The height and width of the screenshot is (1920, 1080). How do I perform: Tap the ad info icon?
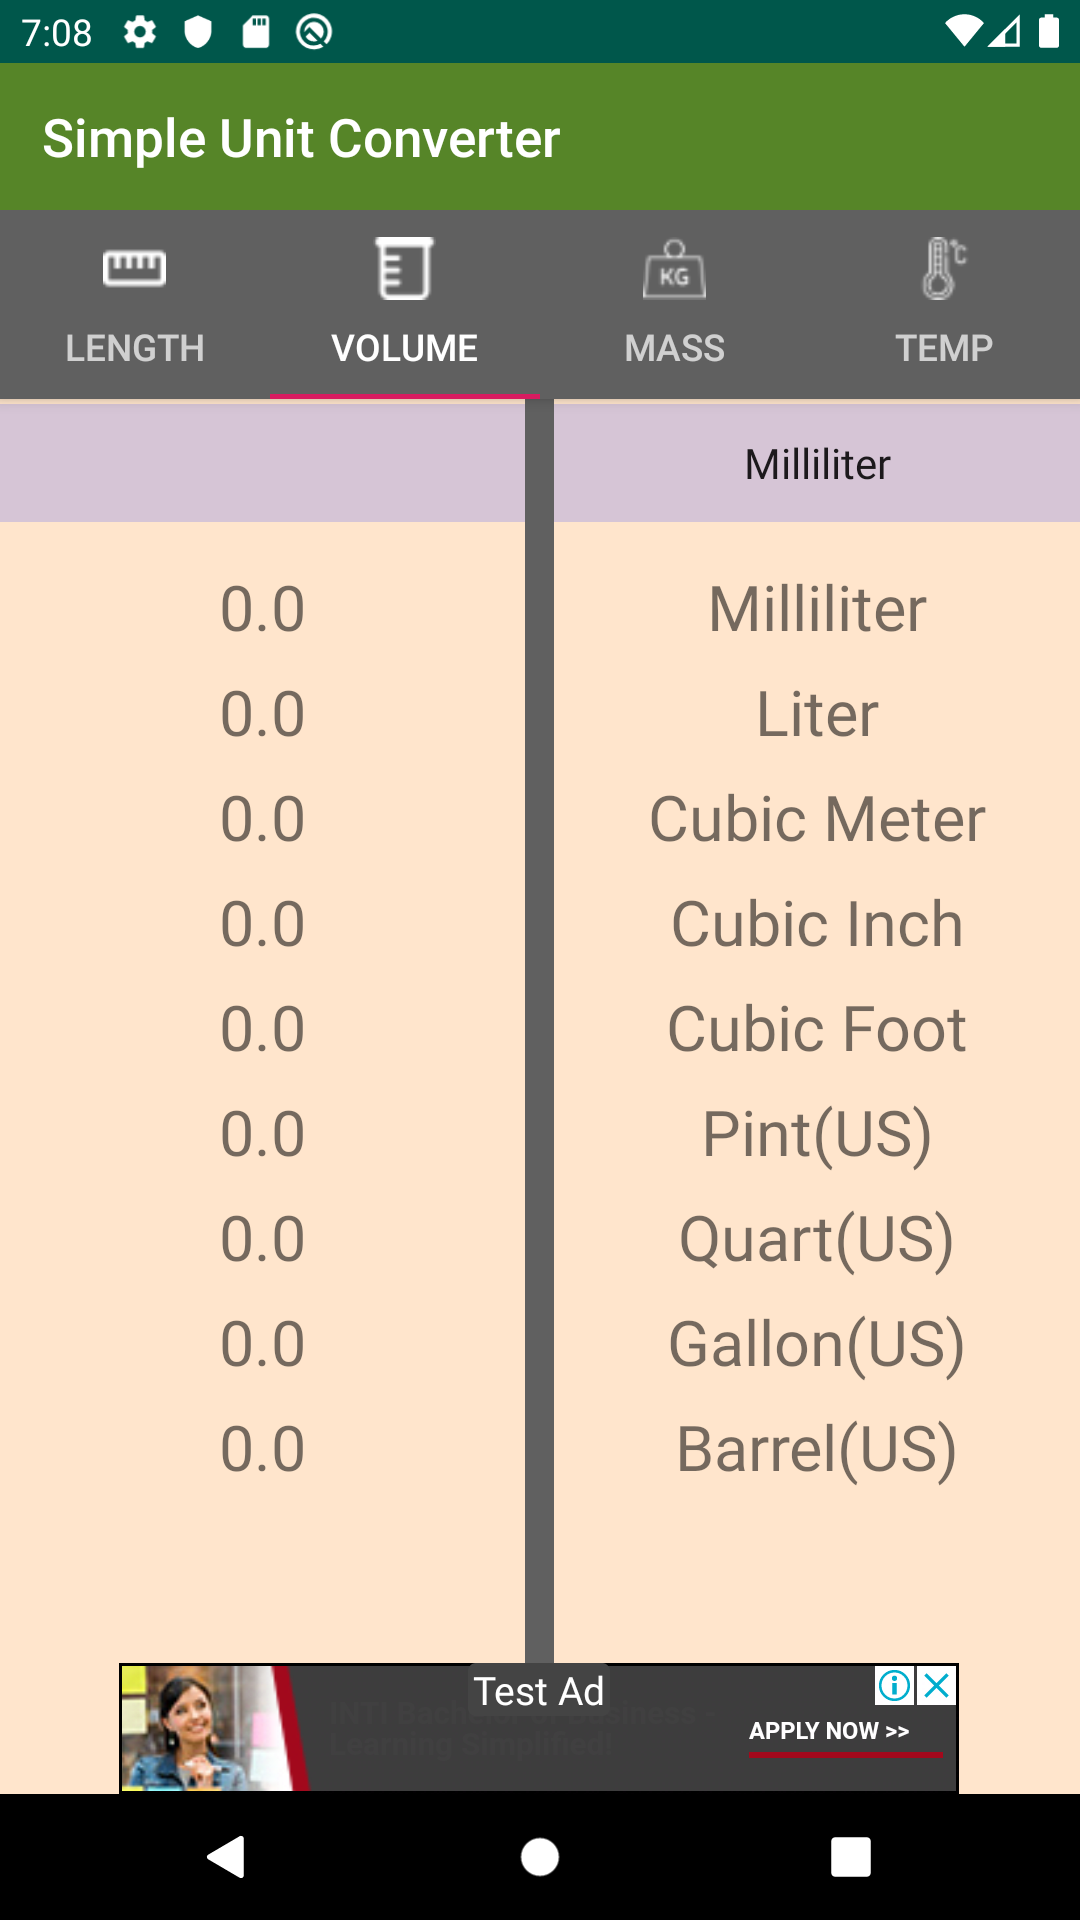895,1686
